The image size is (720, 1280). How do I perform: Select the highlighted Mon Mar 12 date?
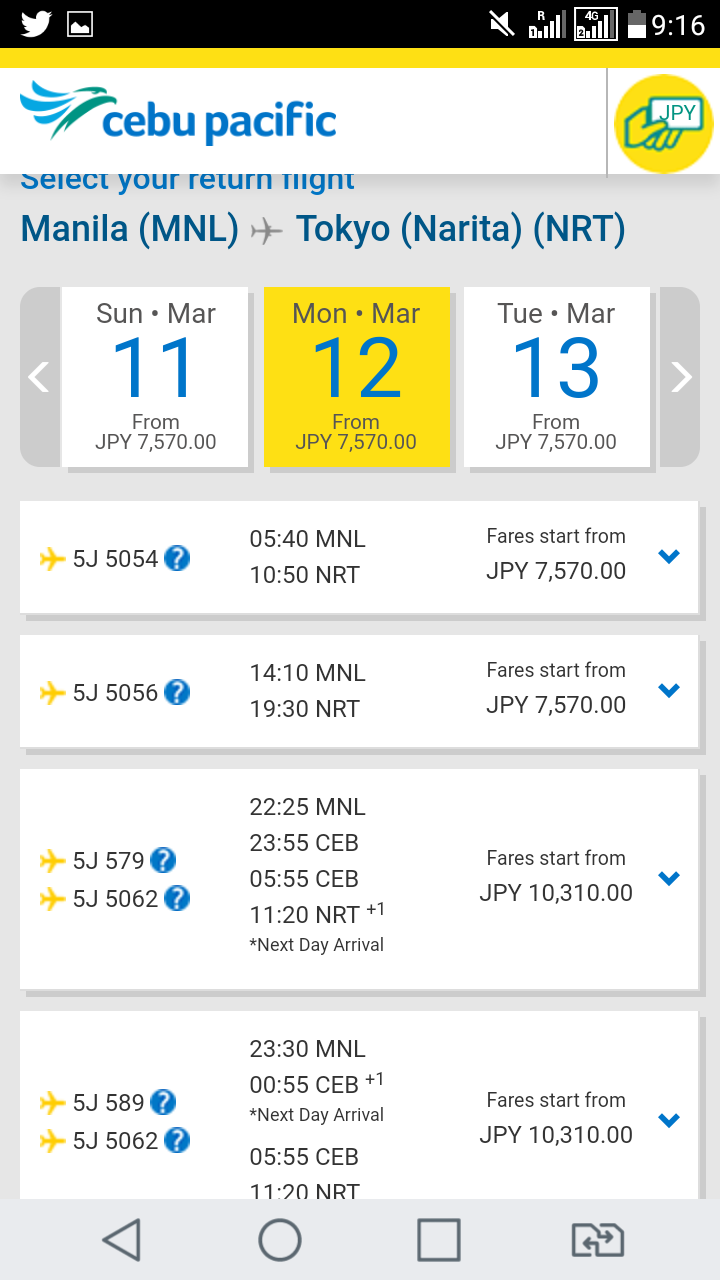(356, 377)
